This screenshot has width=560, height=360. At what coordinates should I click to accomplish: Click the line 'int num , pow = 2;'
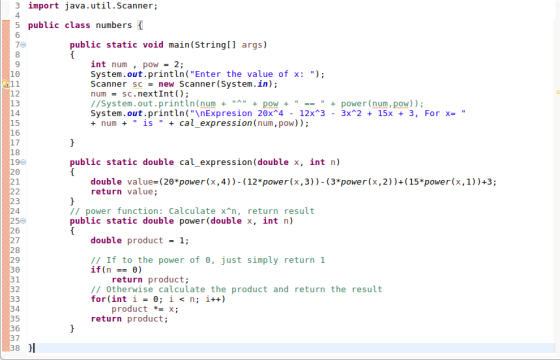tap(137, 65)
